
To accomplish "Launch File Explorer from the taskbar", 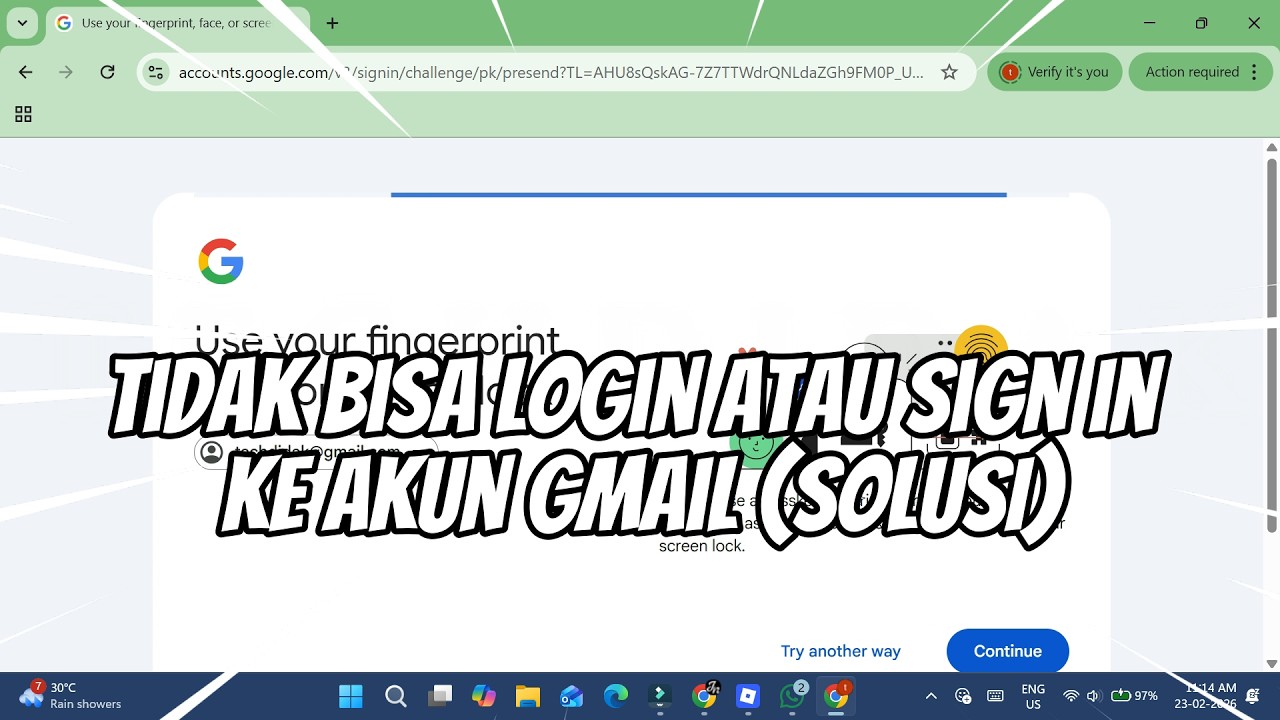I will coord(527,696).
